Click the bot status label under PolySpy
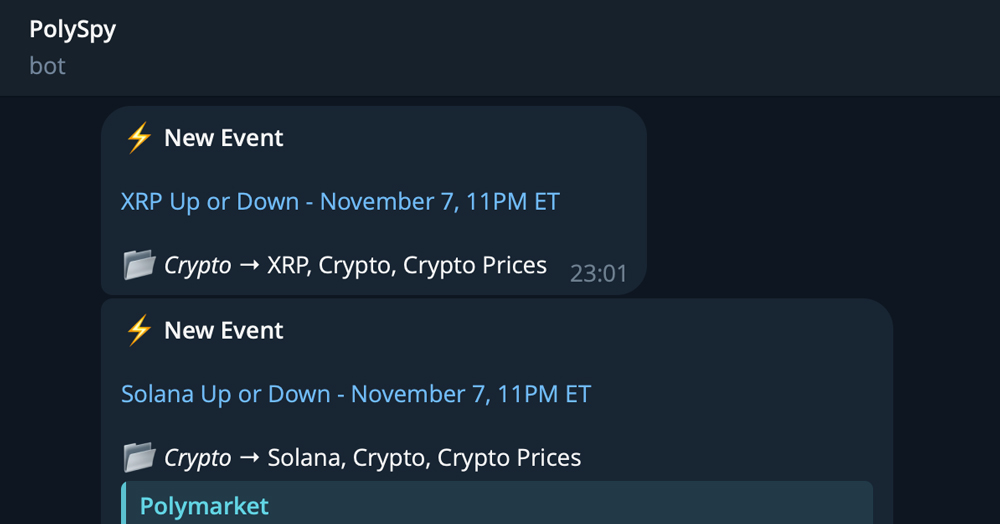 pos(48,66)
